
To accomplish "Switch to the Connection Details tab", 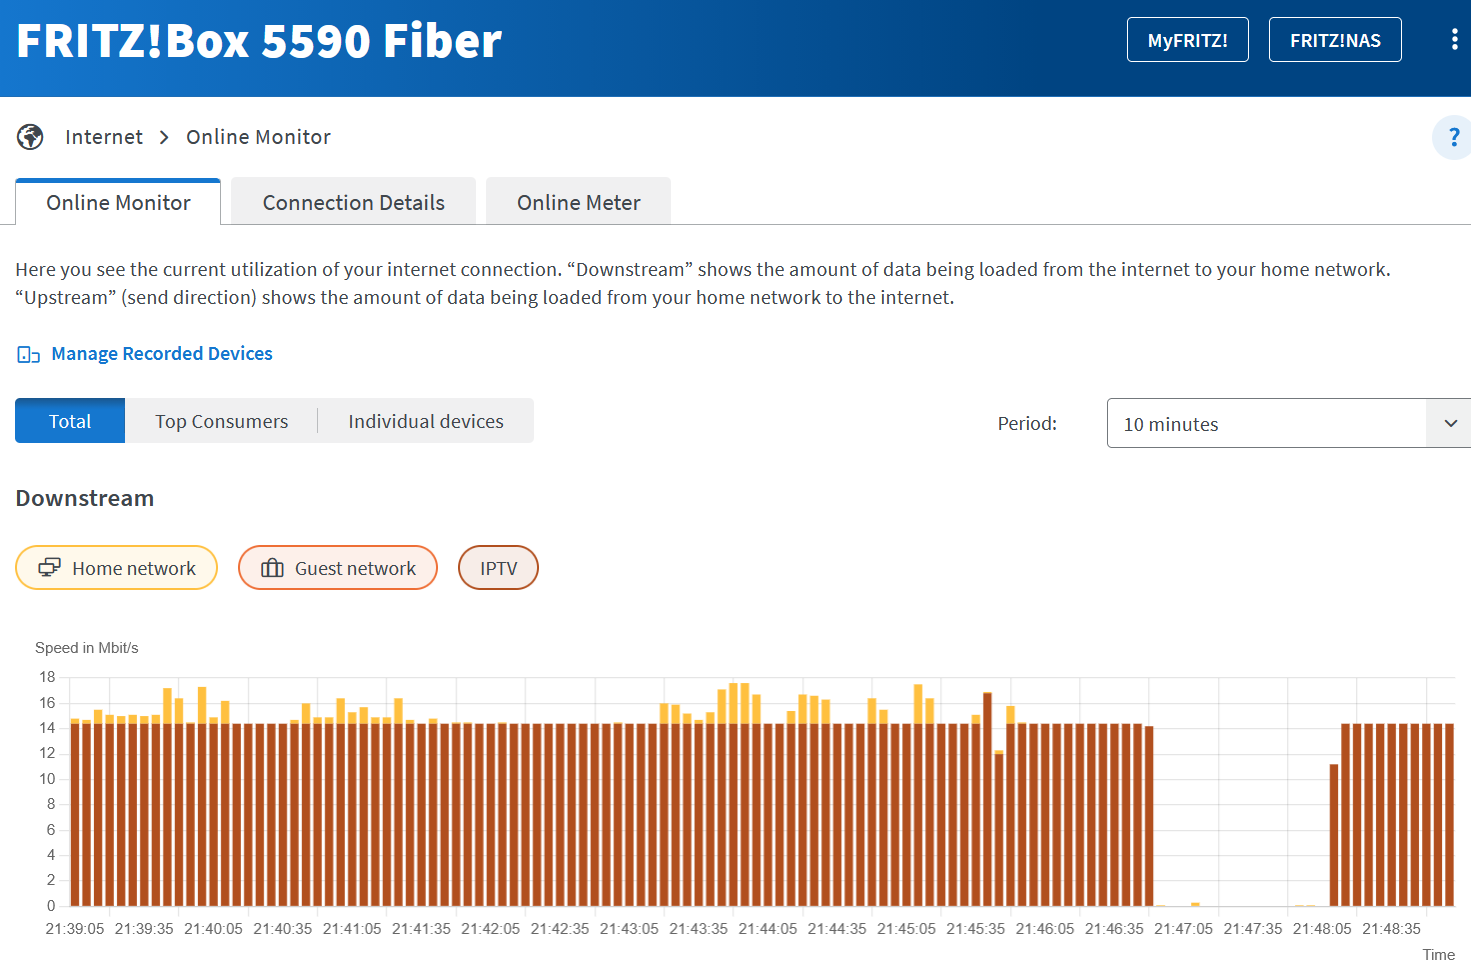I will 353,202.
